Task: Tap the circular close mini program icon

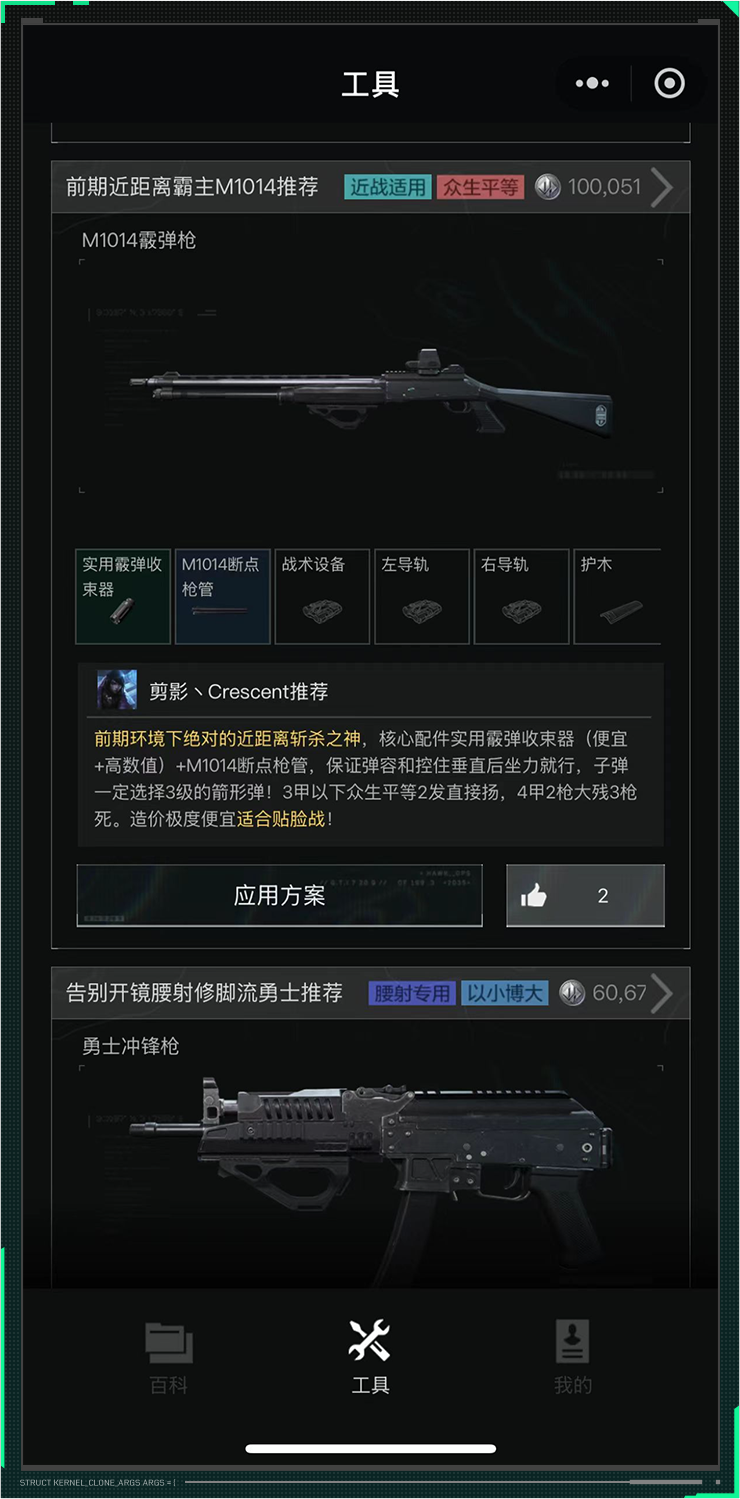Action: [x=669, y=84]
